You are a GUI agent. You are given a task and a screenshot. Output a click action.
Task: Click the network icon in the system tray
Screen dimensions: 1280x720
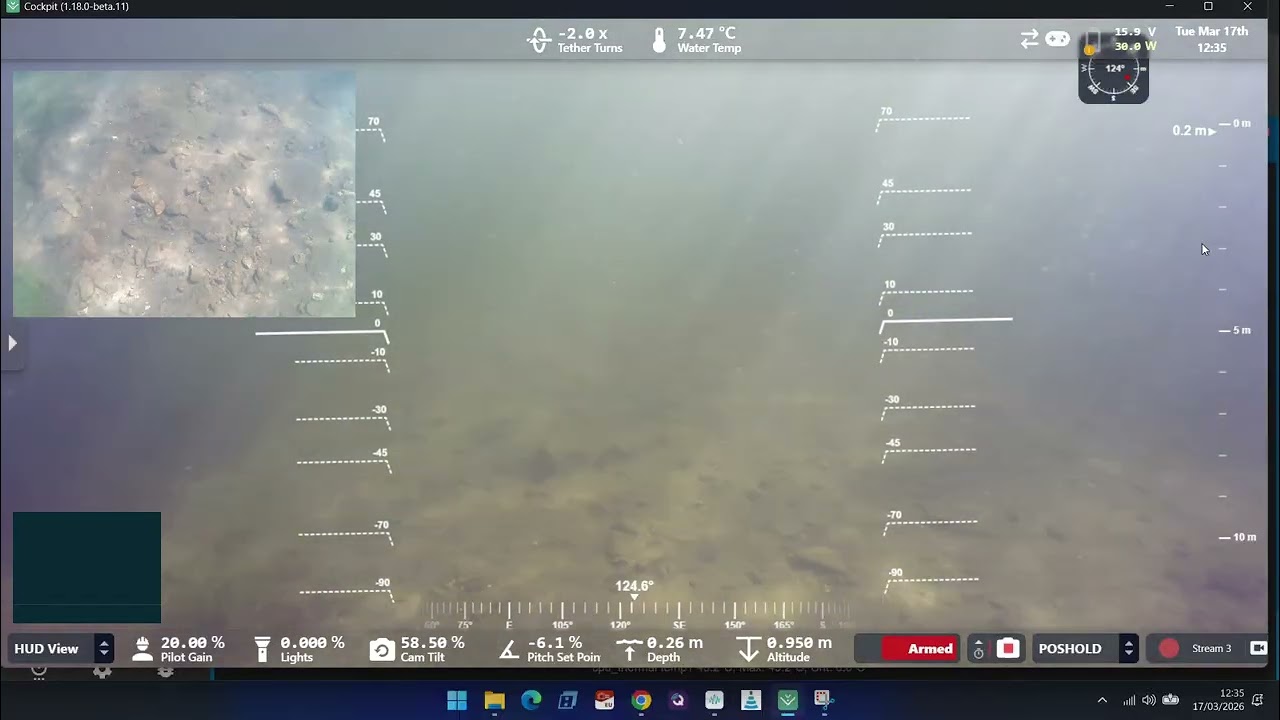coord(1129,700)
